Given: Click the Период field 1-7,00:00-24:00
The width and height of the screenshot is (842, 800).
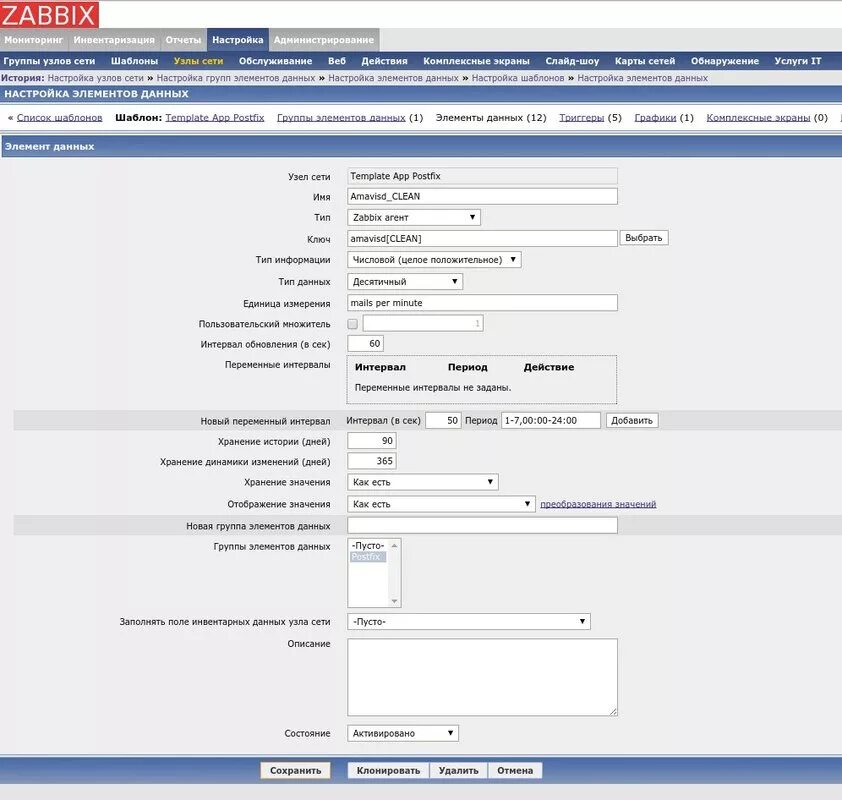Looking at the screenshot, I should [550, 420].
